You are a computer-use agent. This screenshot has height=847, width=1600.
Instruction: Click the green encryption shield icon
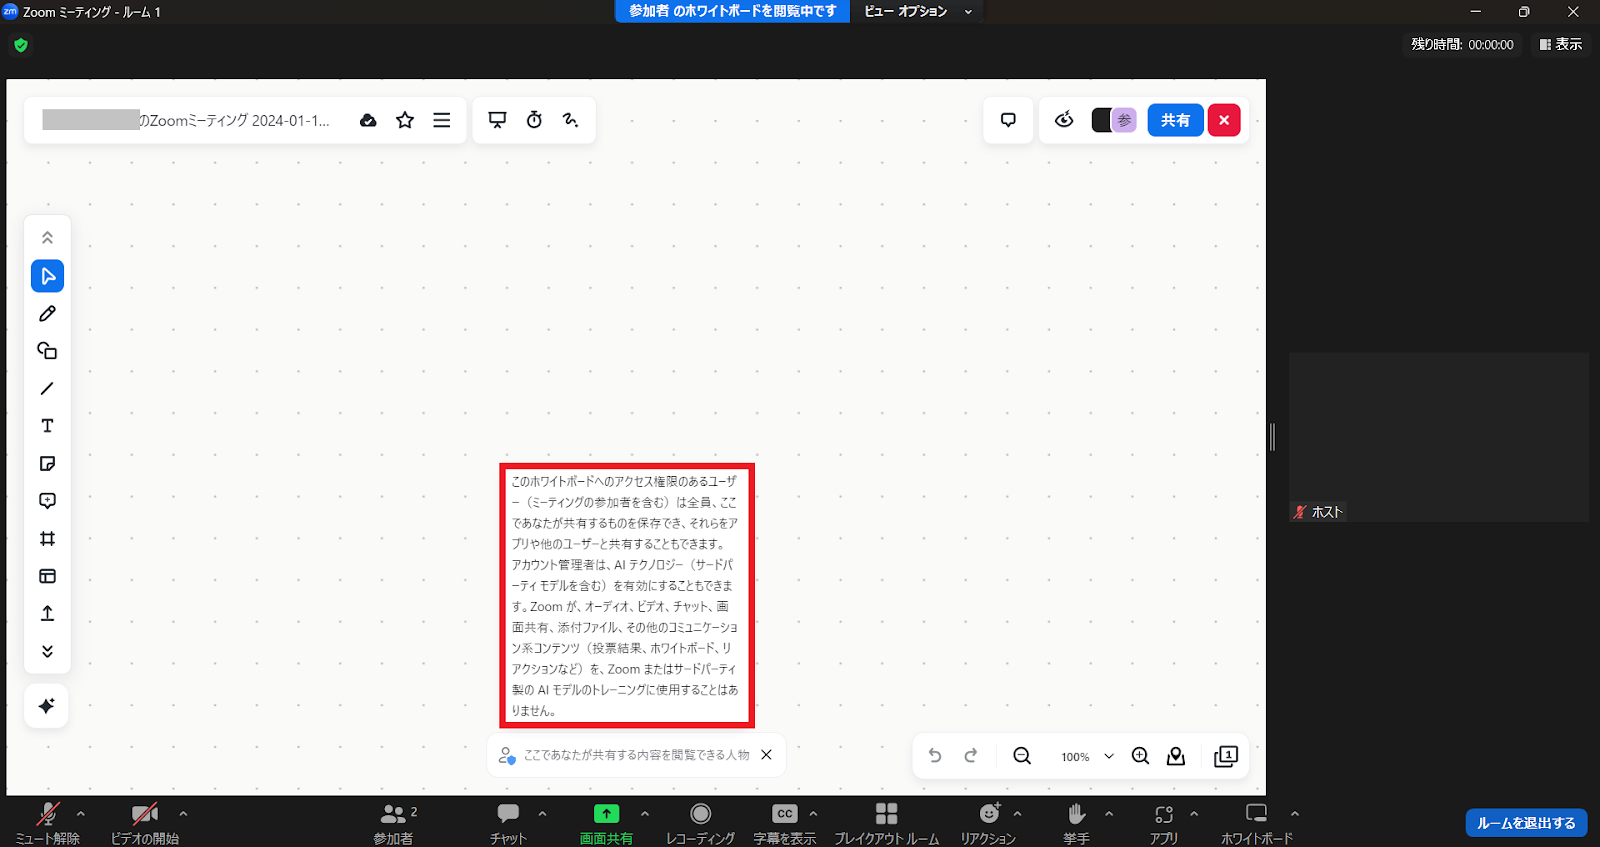tap(21, 45)
